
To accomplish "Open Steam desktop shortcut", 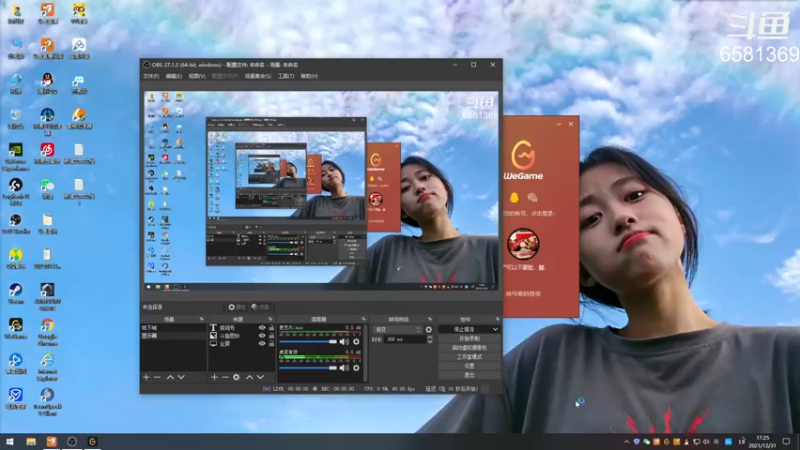I will click(x=15, y=294).
